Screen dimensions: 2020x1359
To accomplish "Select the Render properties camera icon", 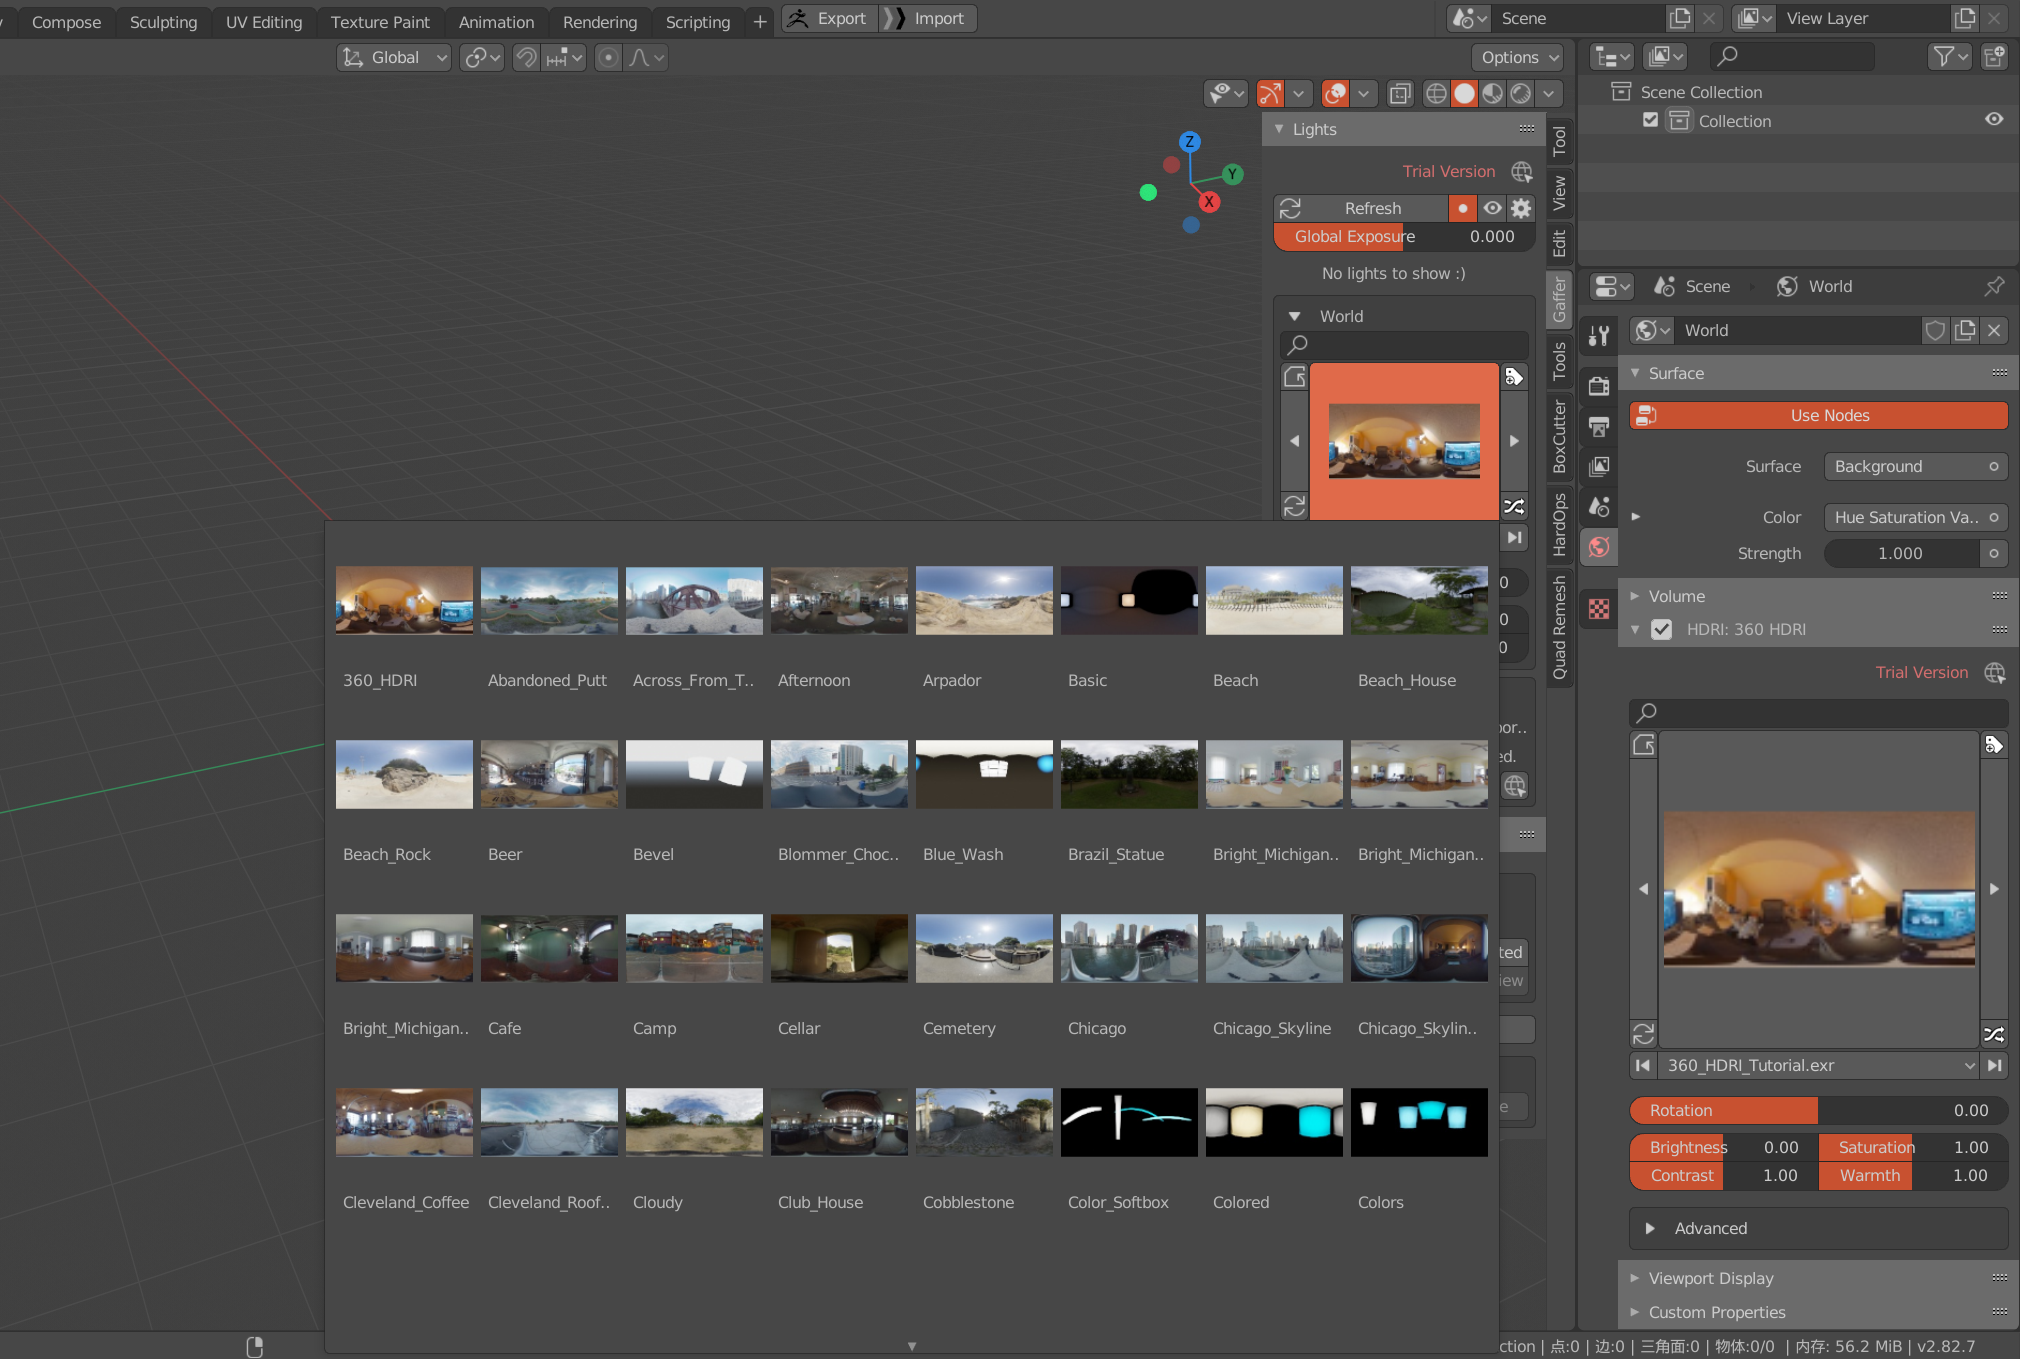I will point(1597,387).
